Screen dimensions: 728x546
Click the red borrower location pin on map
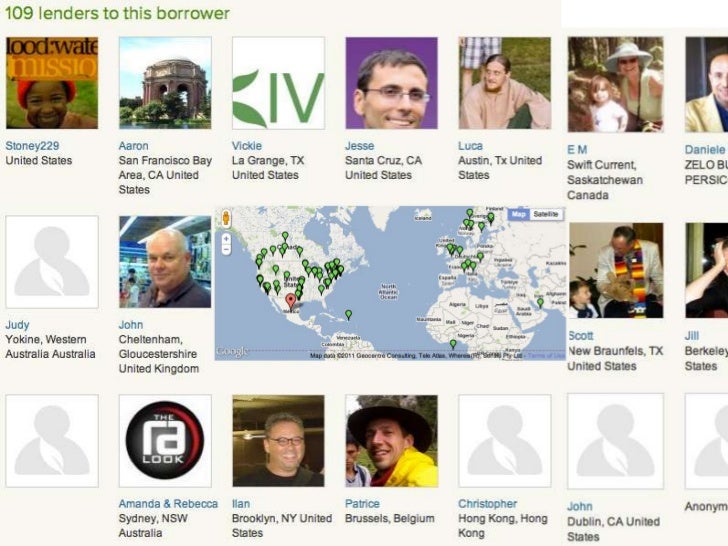pos(291,301)
